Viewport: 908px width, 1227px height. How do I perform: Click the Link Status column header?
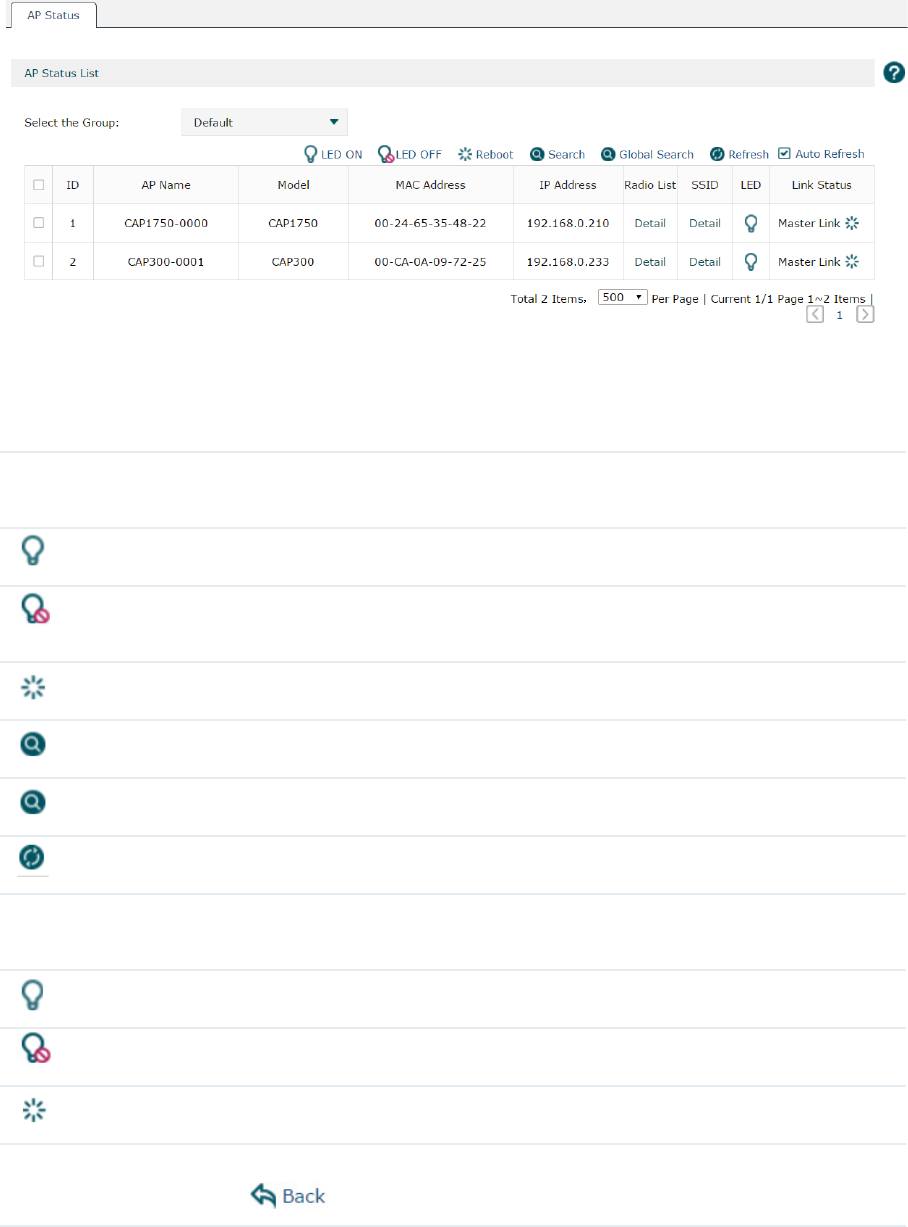coord(822,185)
